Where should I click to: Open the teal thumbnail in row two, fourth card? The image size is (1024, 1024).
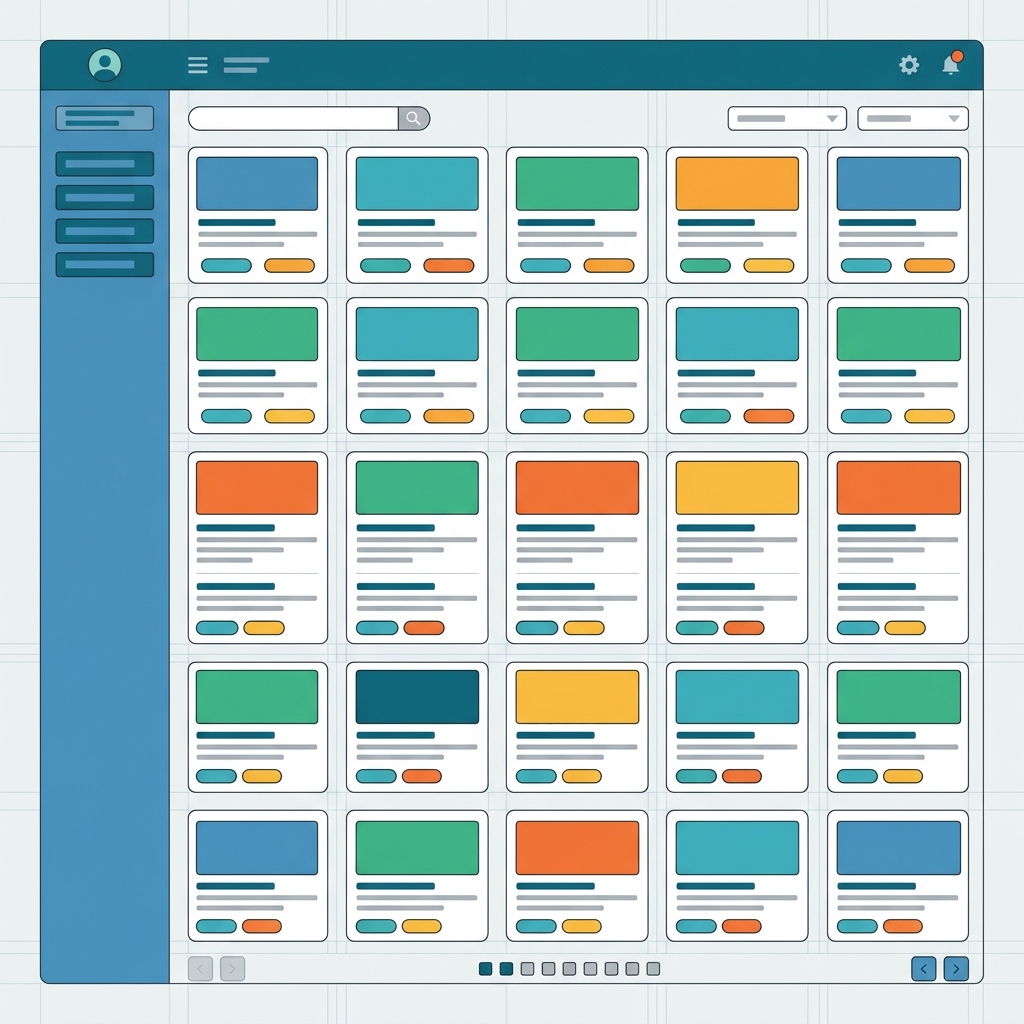pyautogui.click(x=737, y=334)
